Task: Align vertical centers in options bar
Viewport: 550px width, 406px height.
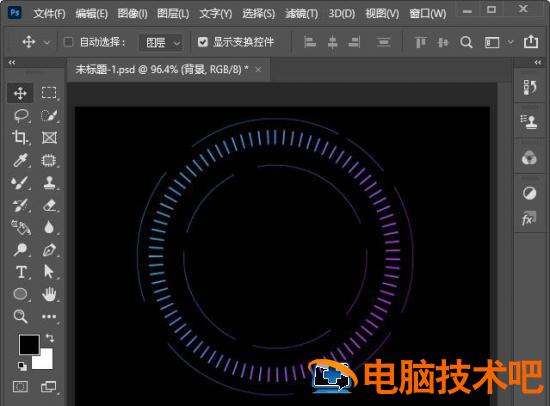Action: coord(443,42)
